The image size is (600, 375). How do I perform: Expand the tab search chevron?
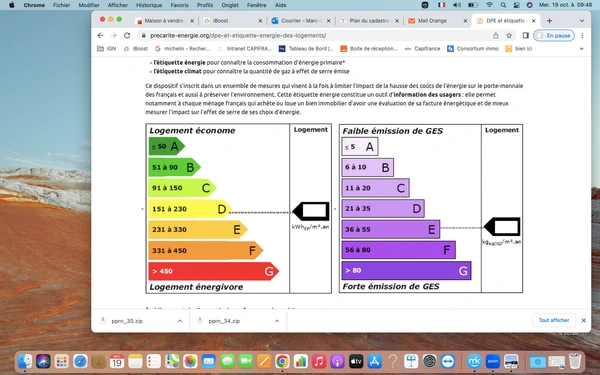pyautogui.click(x=582, y=21)
